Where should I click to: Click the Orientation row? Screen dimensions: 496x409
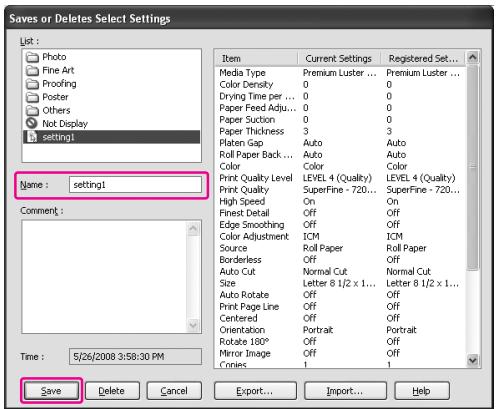click(340, 330)
